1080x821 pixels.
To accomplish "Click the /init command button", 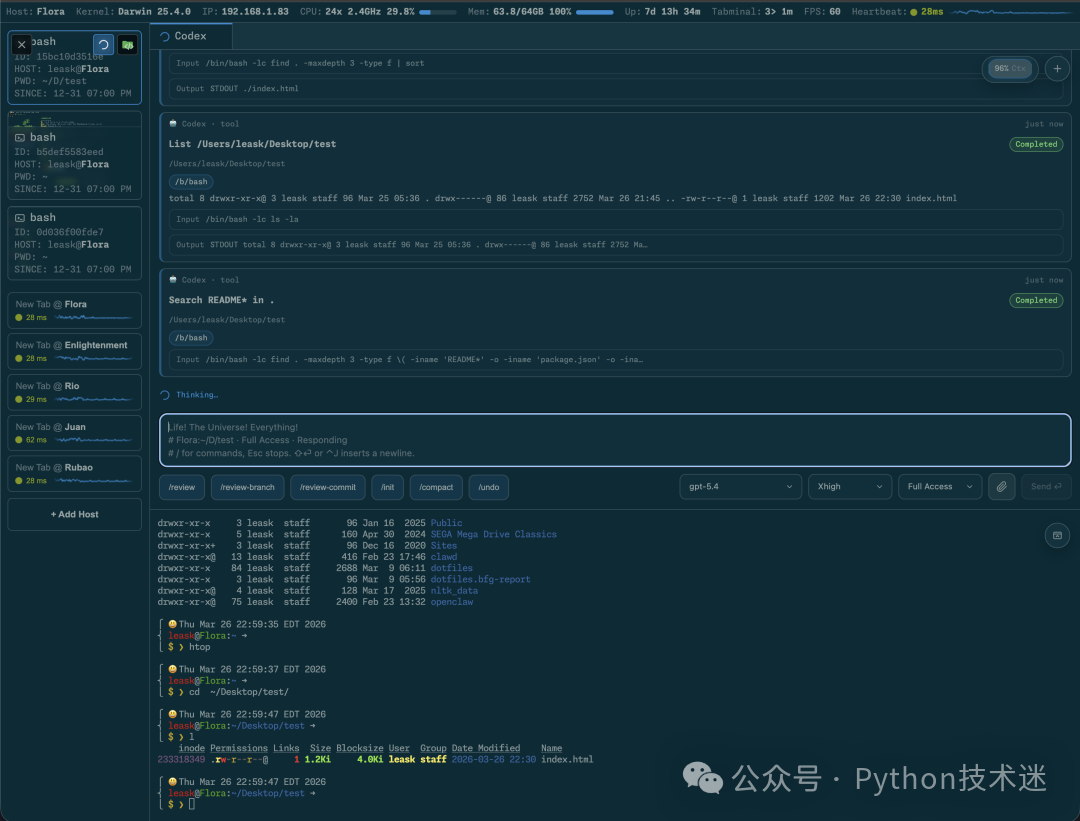I will 388,487.
